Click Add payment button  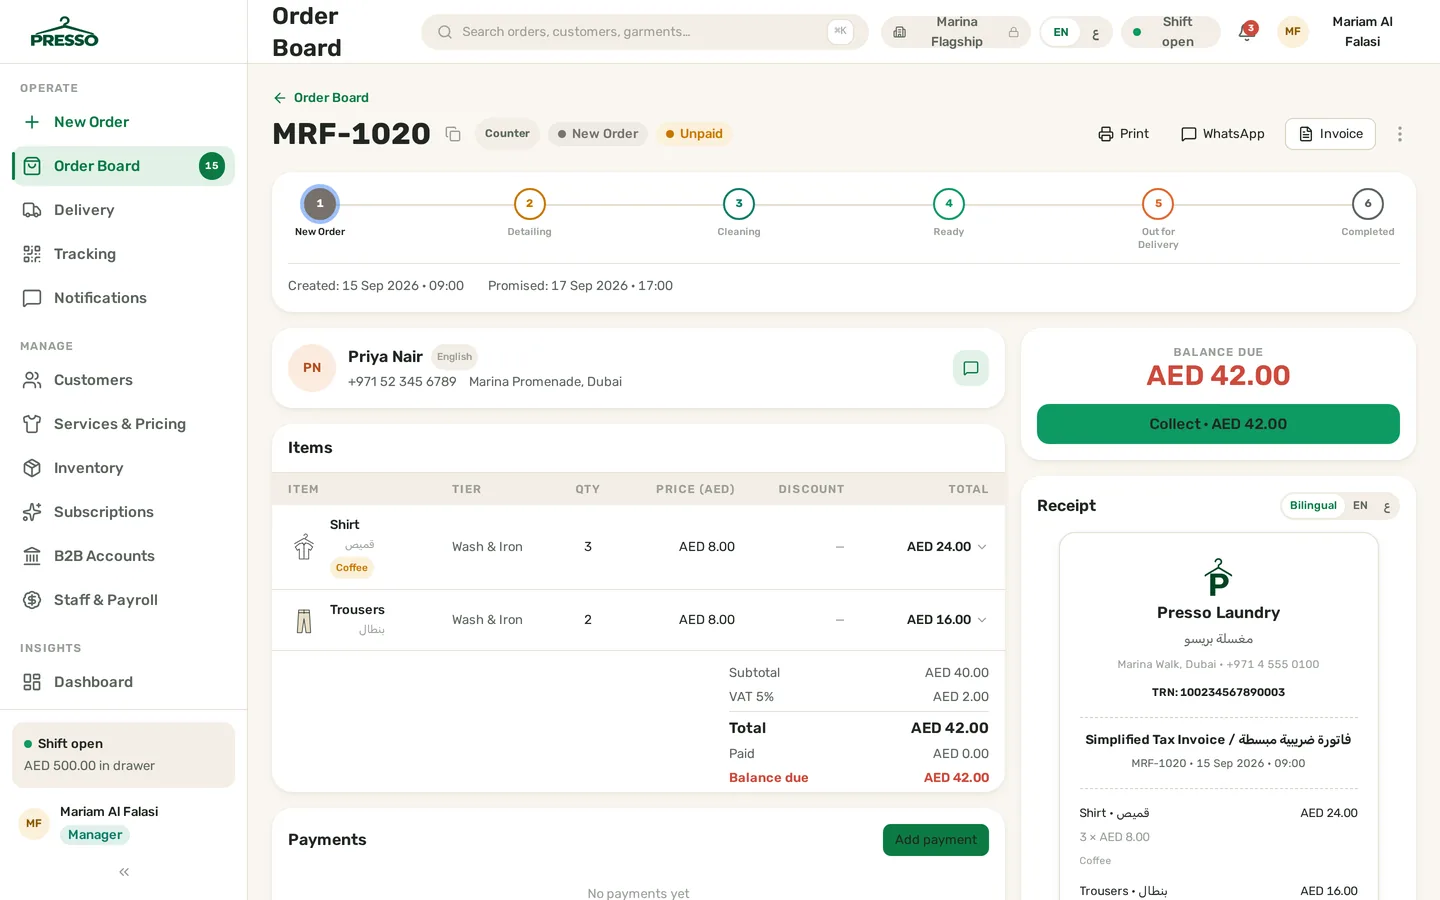pos(936,840)
